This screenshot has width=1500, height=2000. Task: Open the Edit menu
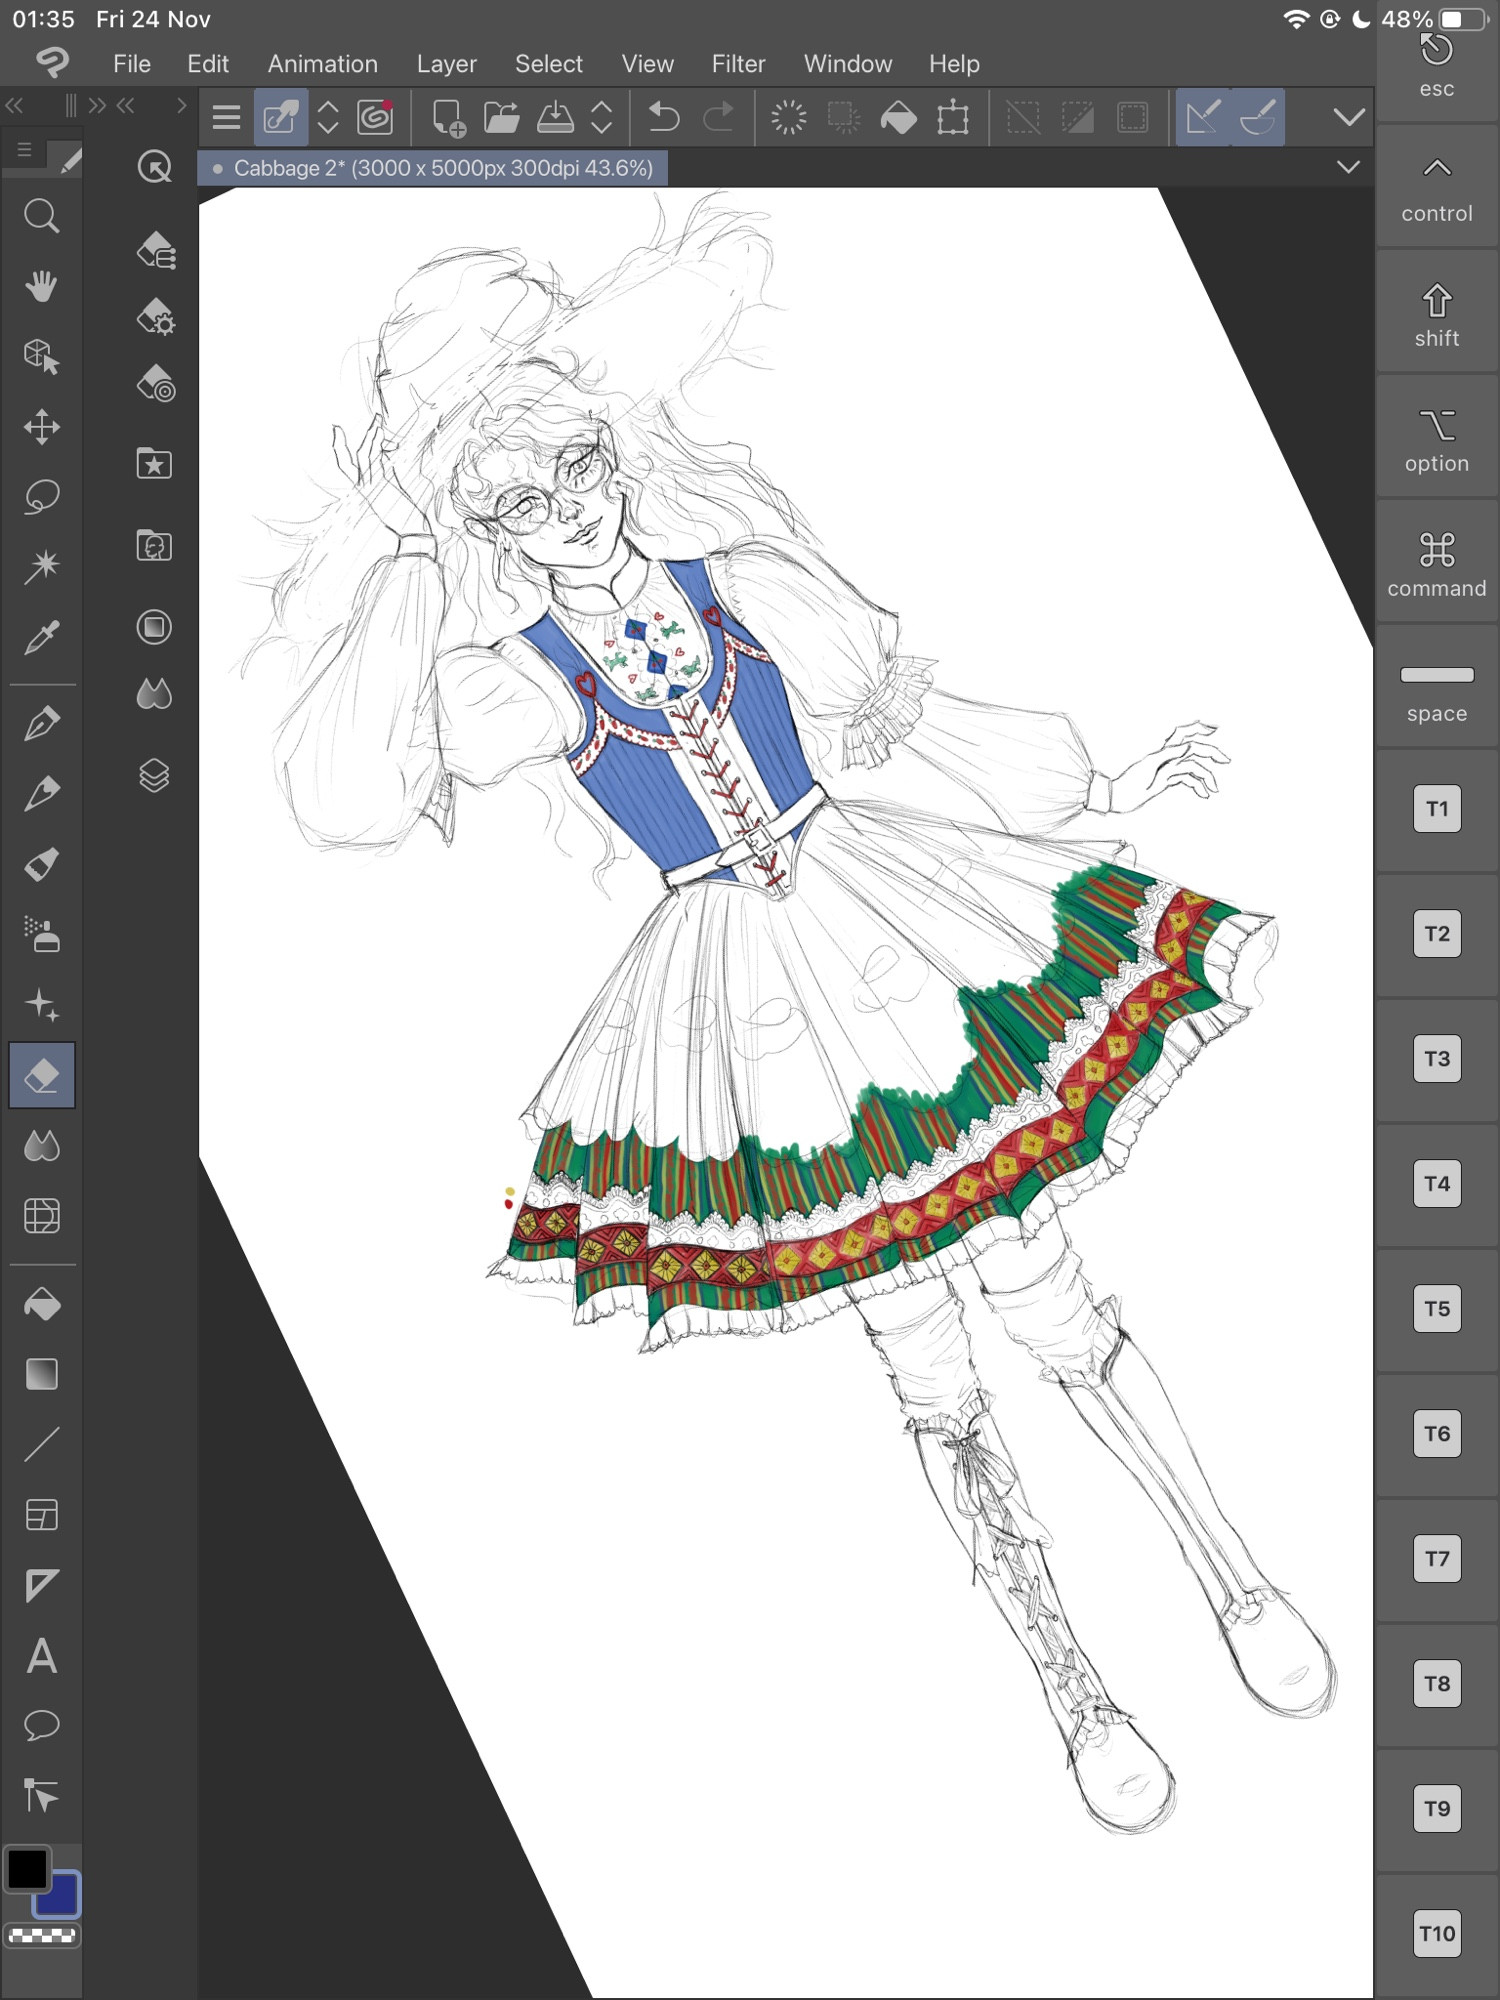click(208, 64)
